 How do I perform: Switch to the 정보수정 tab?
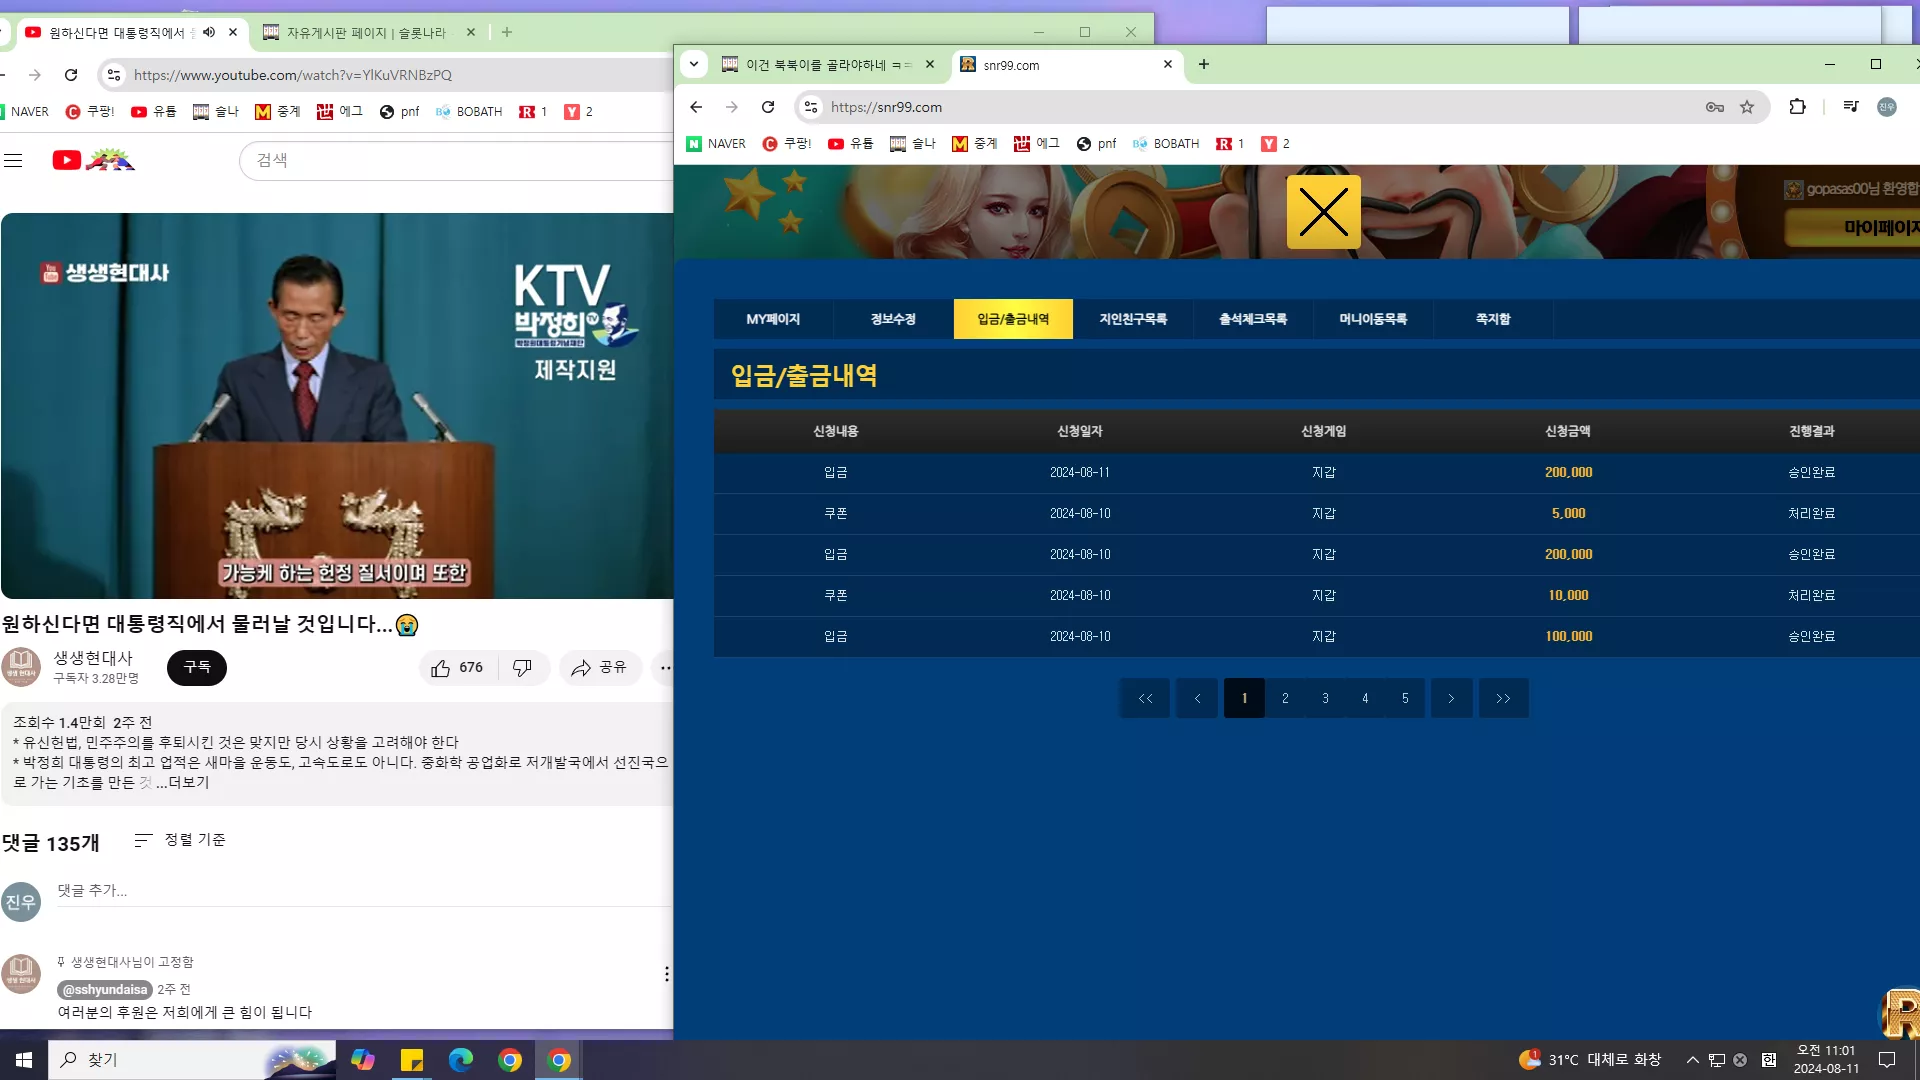(893, 319)
